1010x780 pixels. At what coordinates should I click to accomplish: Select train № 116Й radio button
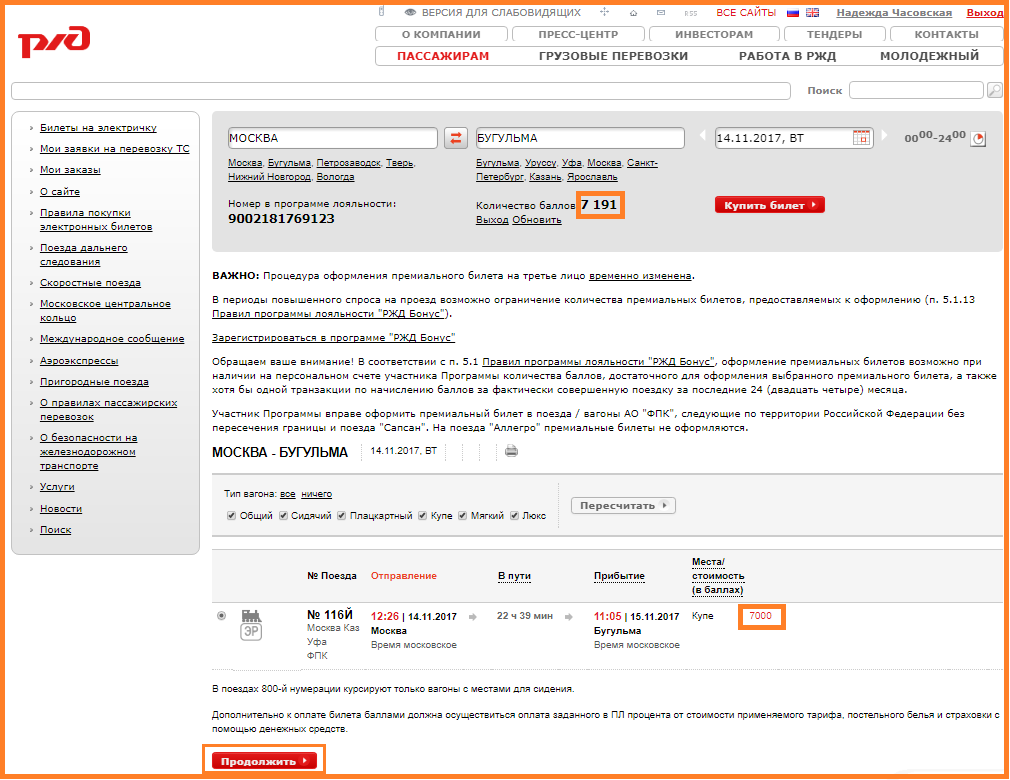pyautogui.click(x=221, y=615)
